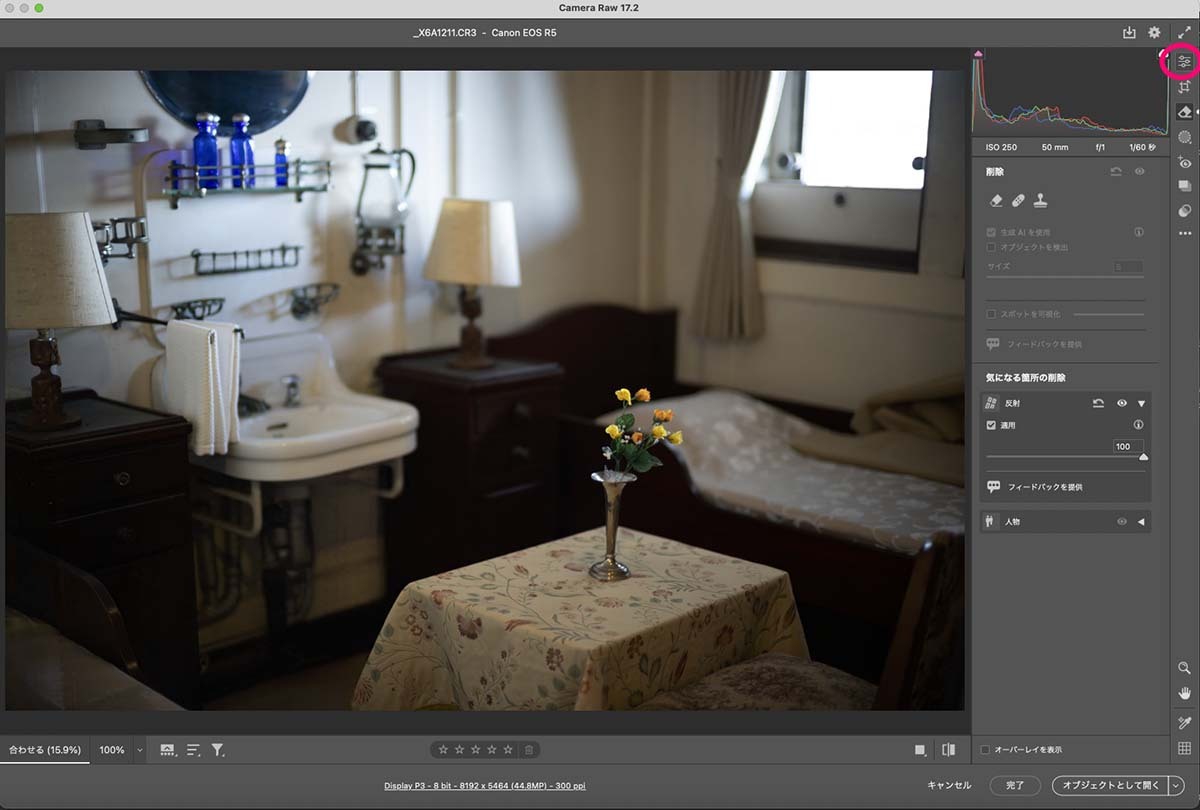Viewport: 1200px width, 810px height.
Task: Click the save image download icon
Action: 1130,33
